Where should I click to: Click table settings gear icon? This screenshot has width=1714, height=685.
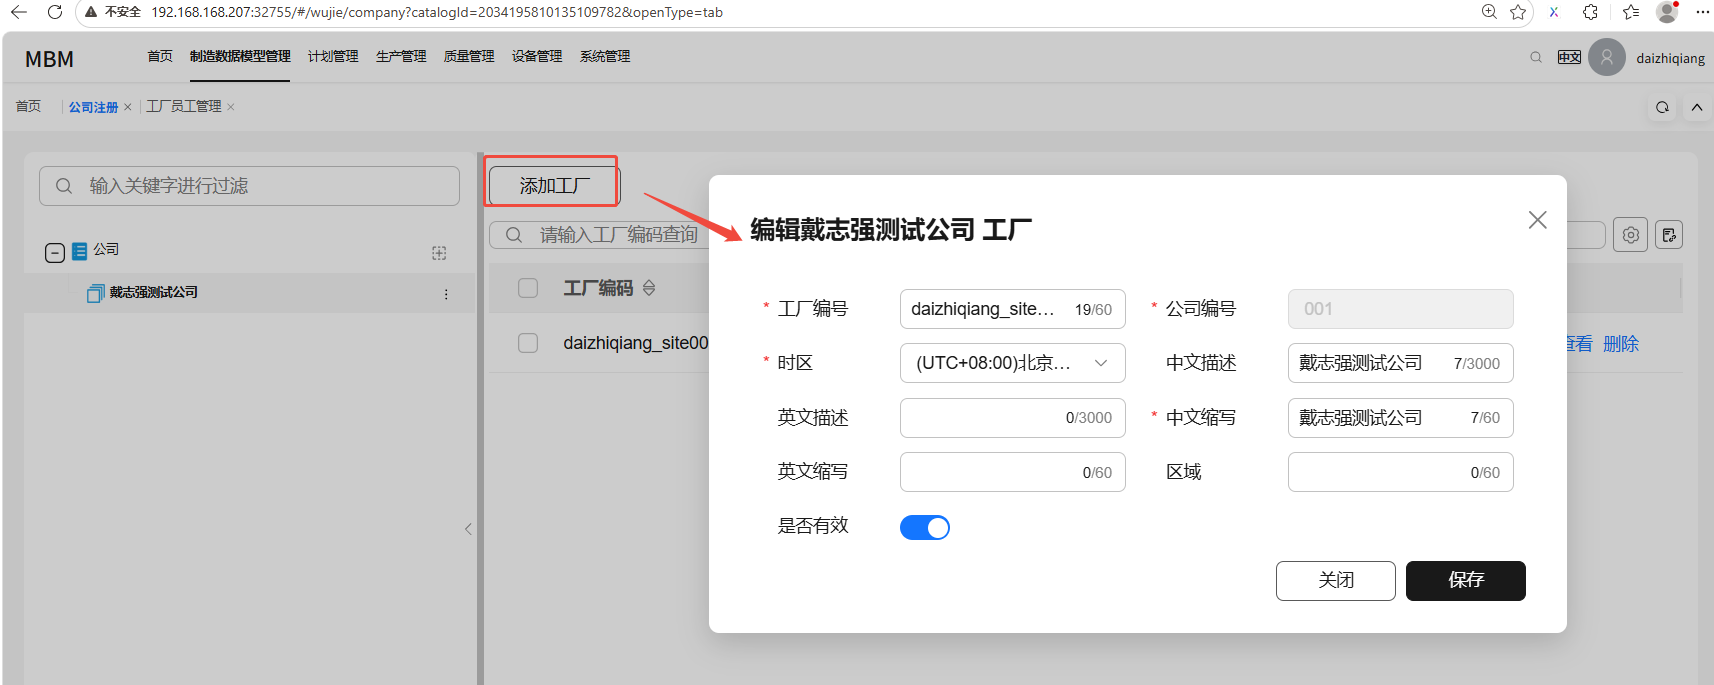pyautogui.click(x=1631, y=235)
